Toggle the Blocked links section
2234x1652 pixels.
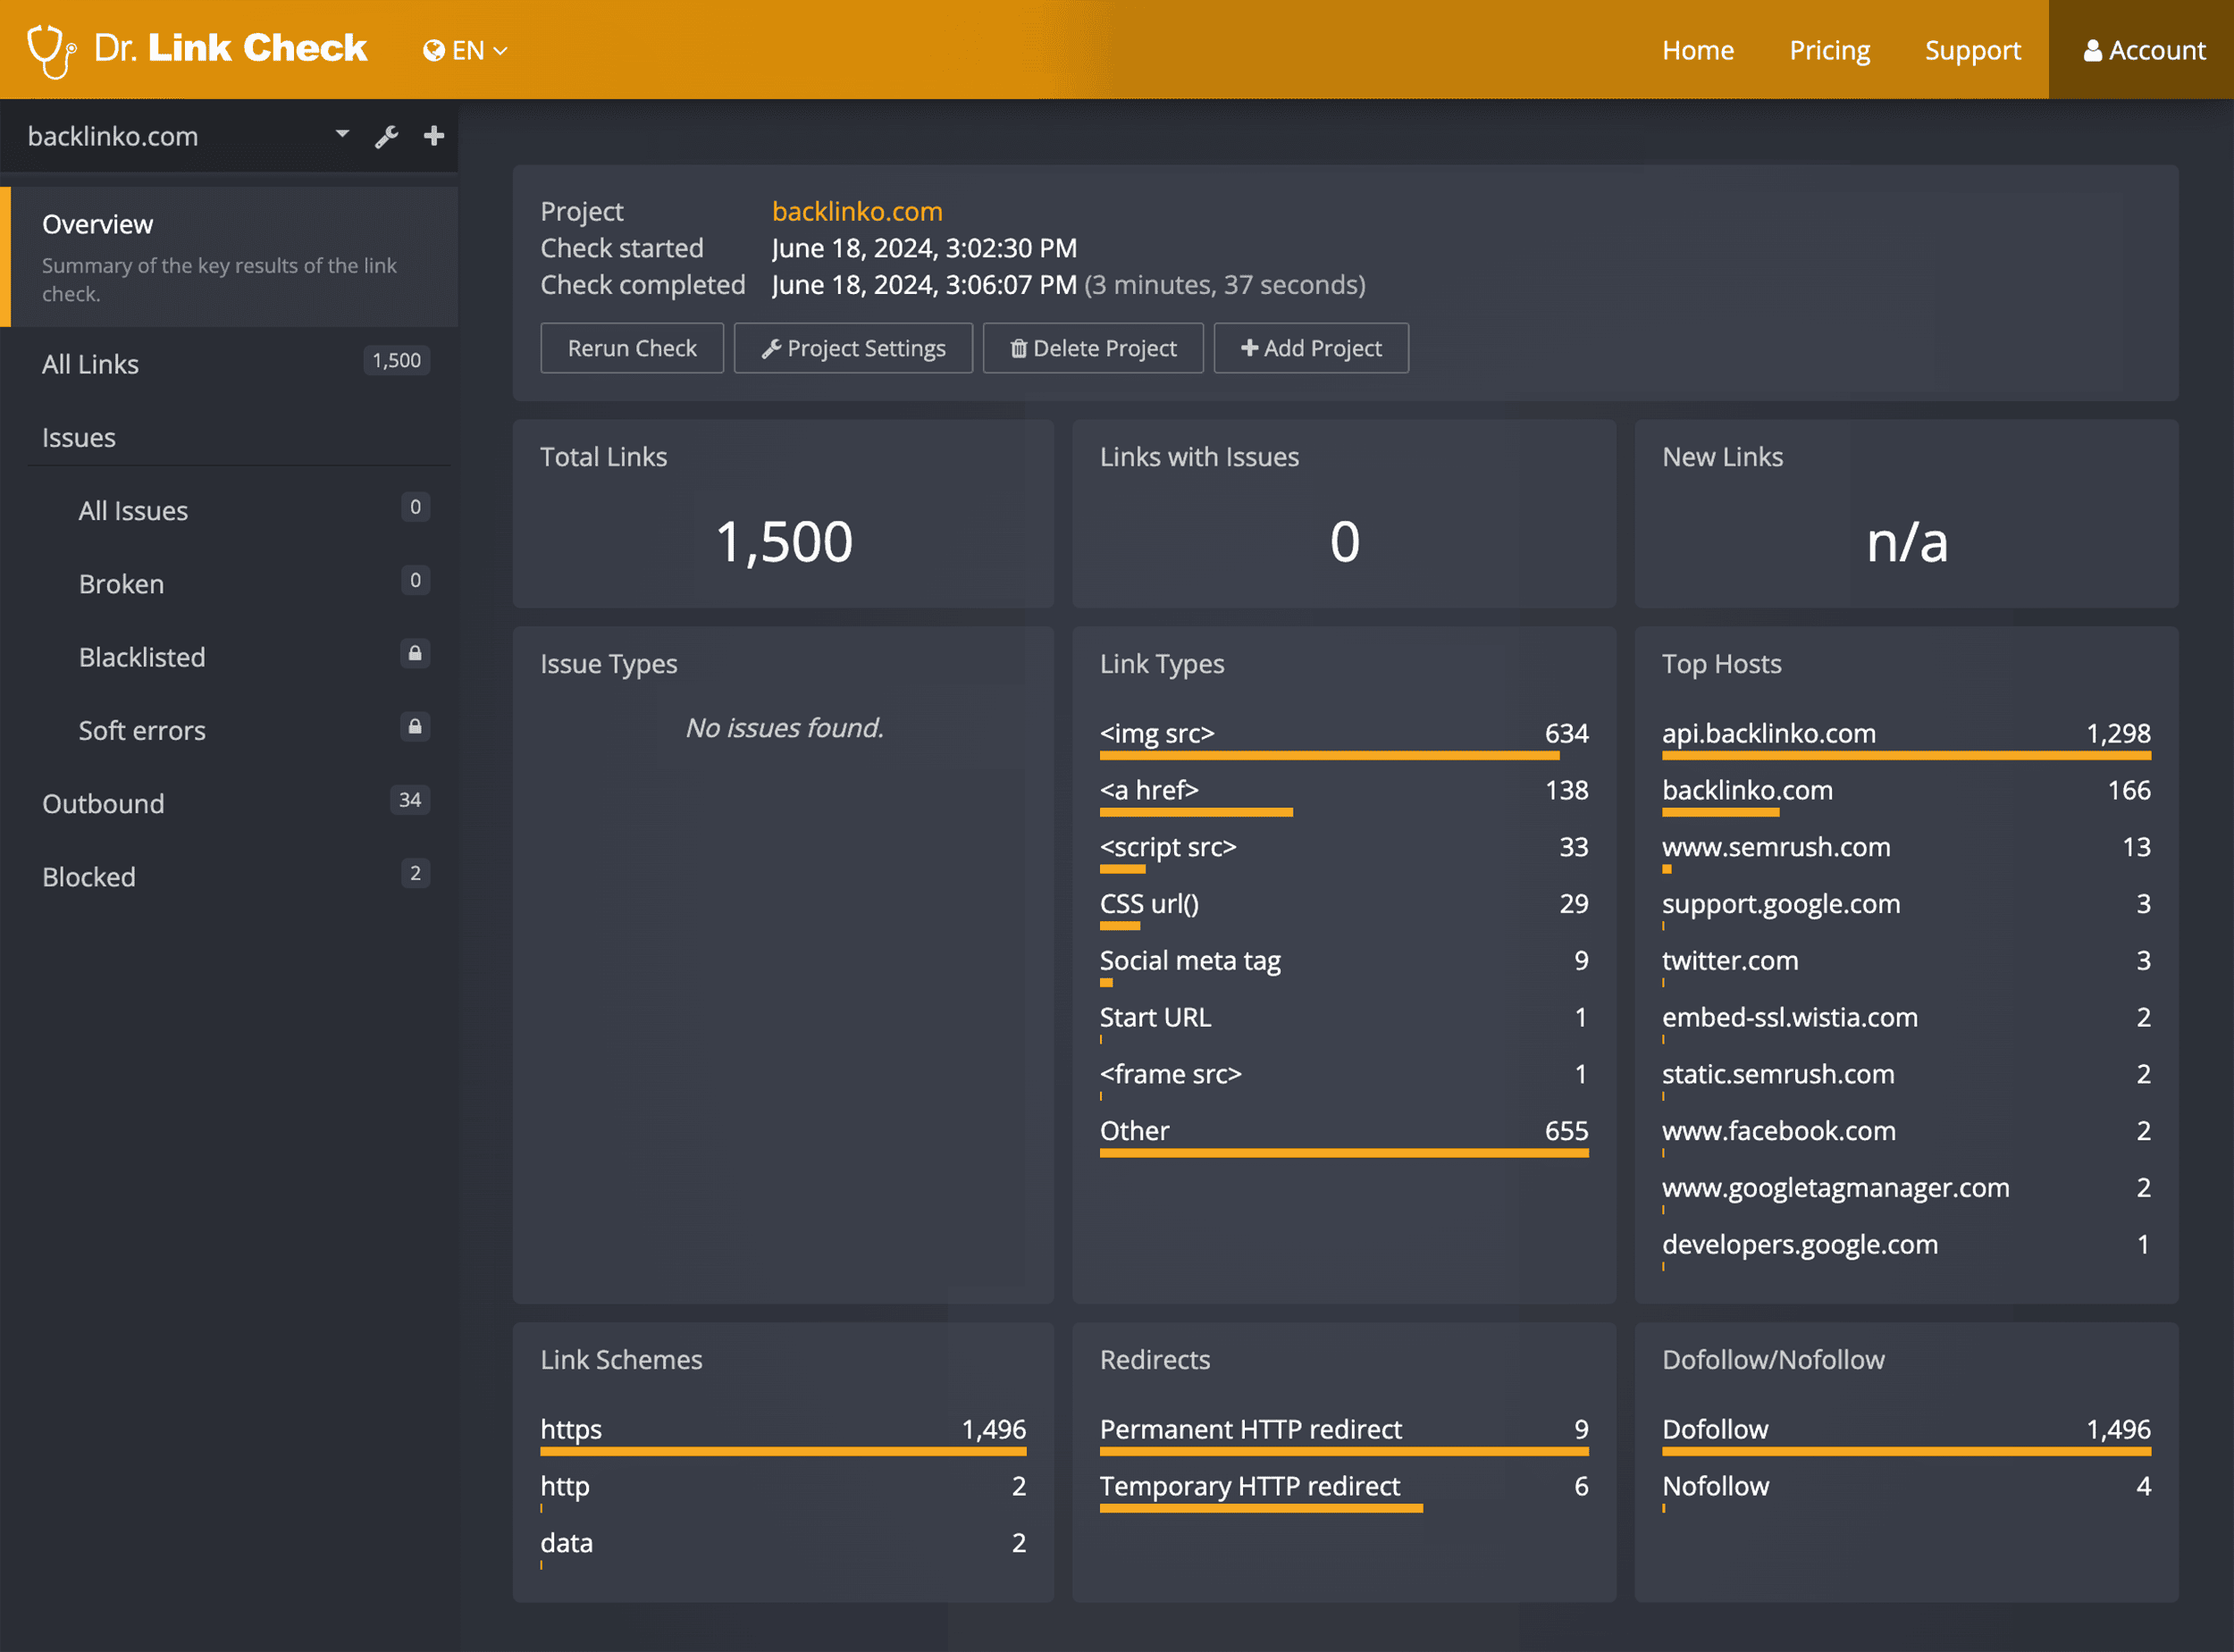coord(88,875)
